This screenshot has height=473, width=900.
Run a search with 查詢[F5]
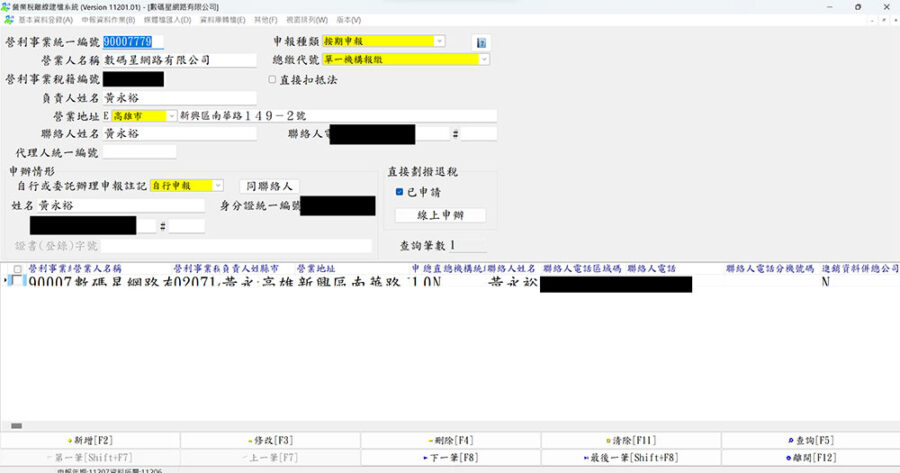pyautogui.click(x=810, y=440)
